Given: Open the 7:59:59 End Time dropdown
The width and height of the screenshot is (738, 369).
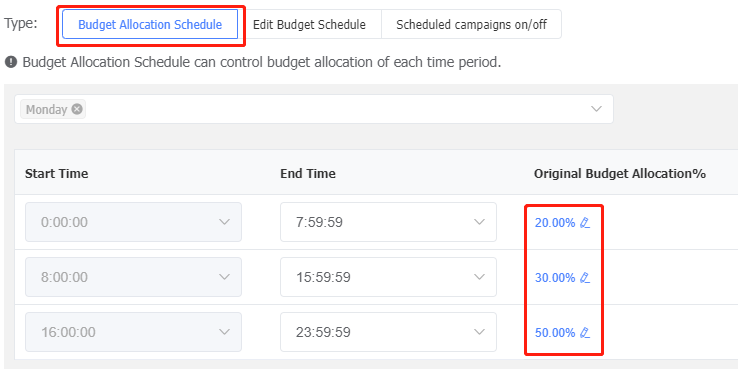Looking at the screenshot, I should tap(388, 222).
